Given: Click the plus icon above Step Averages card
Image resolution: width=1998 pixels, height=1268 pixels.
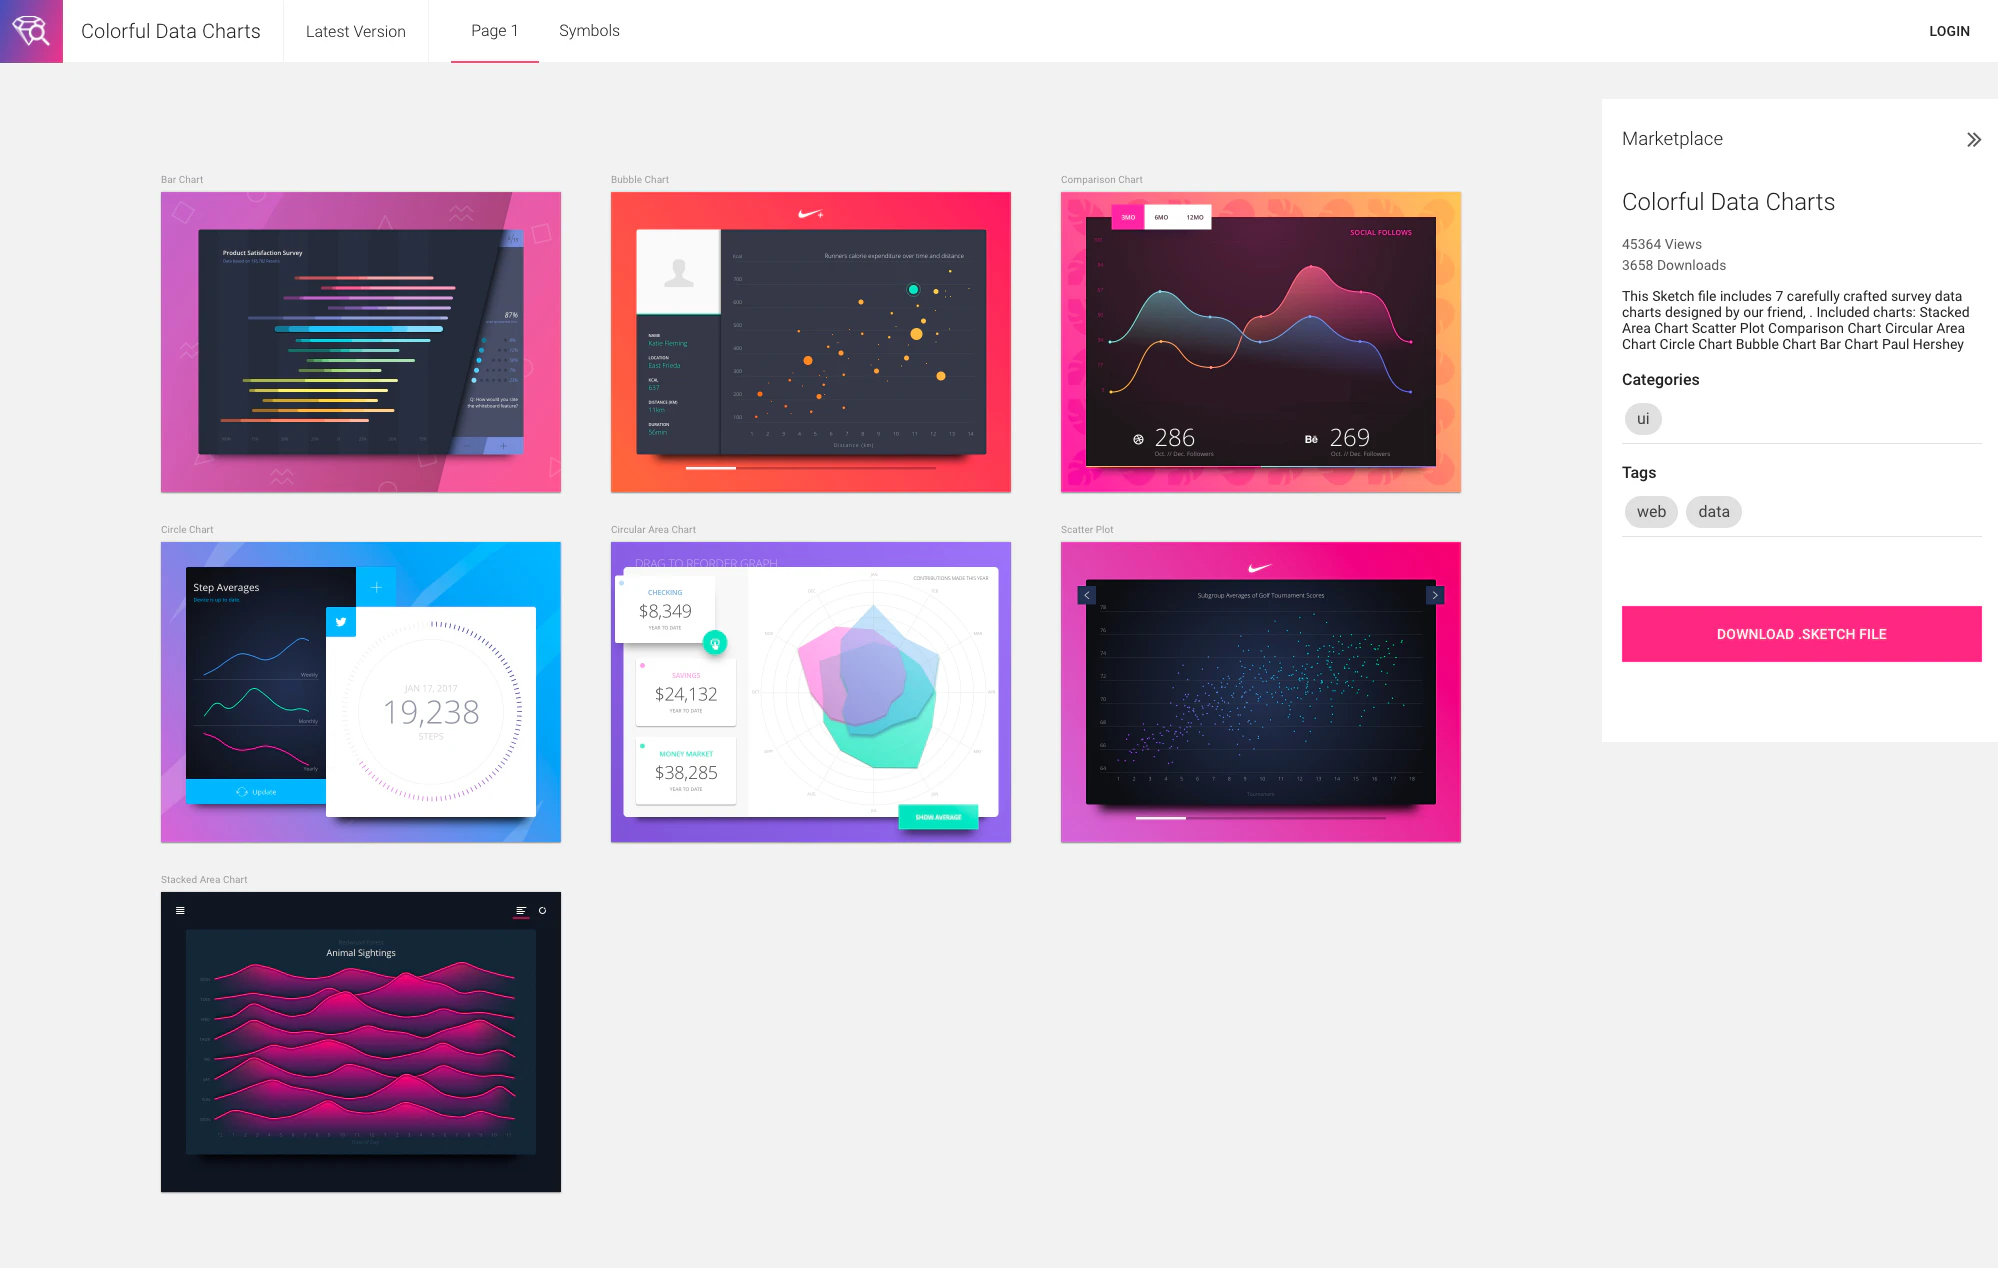Looking at the screenshot, I should click(377, 587).
